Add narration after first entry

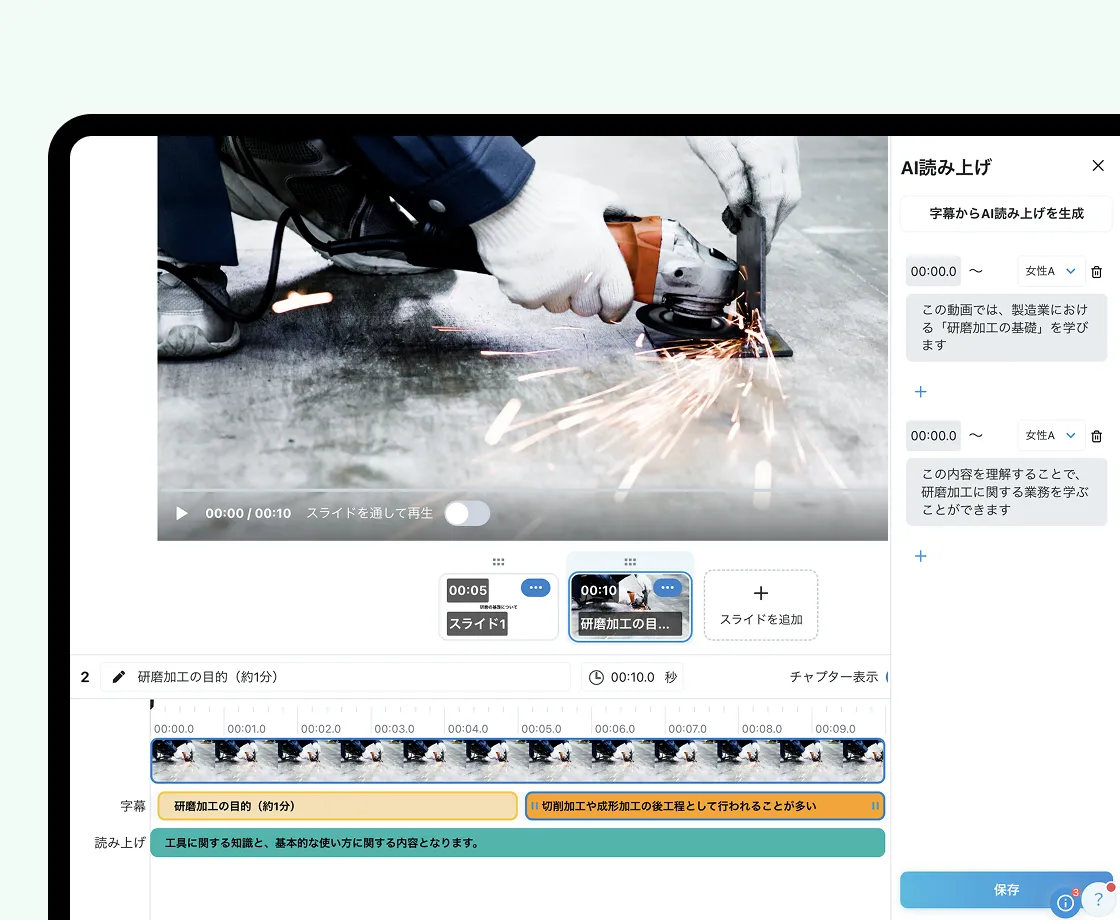click(x=921, y=392)
